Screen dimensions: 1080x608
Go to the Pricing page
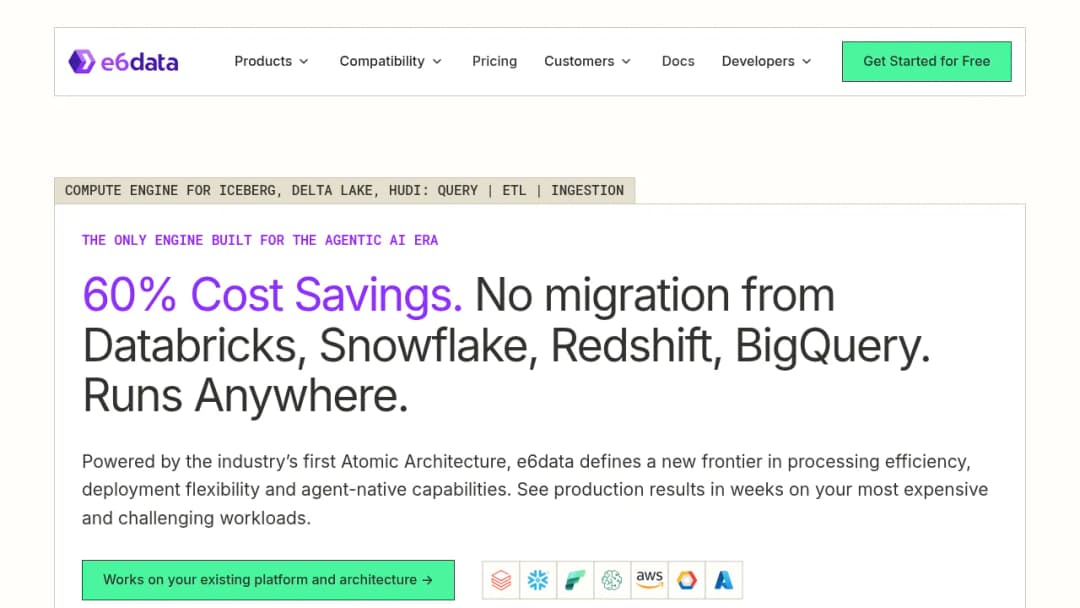coord(495,61)
